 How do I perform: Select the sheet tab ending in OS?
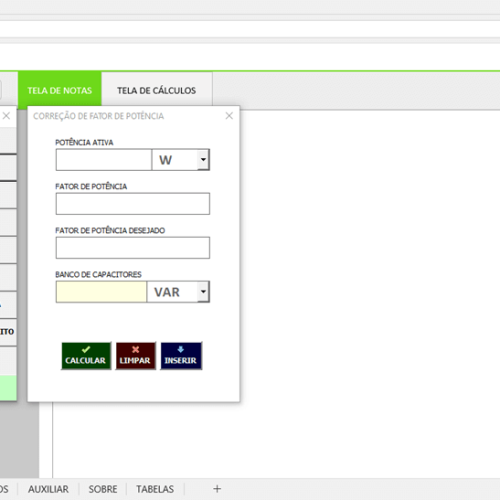[x=5, y=489]
